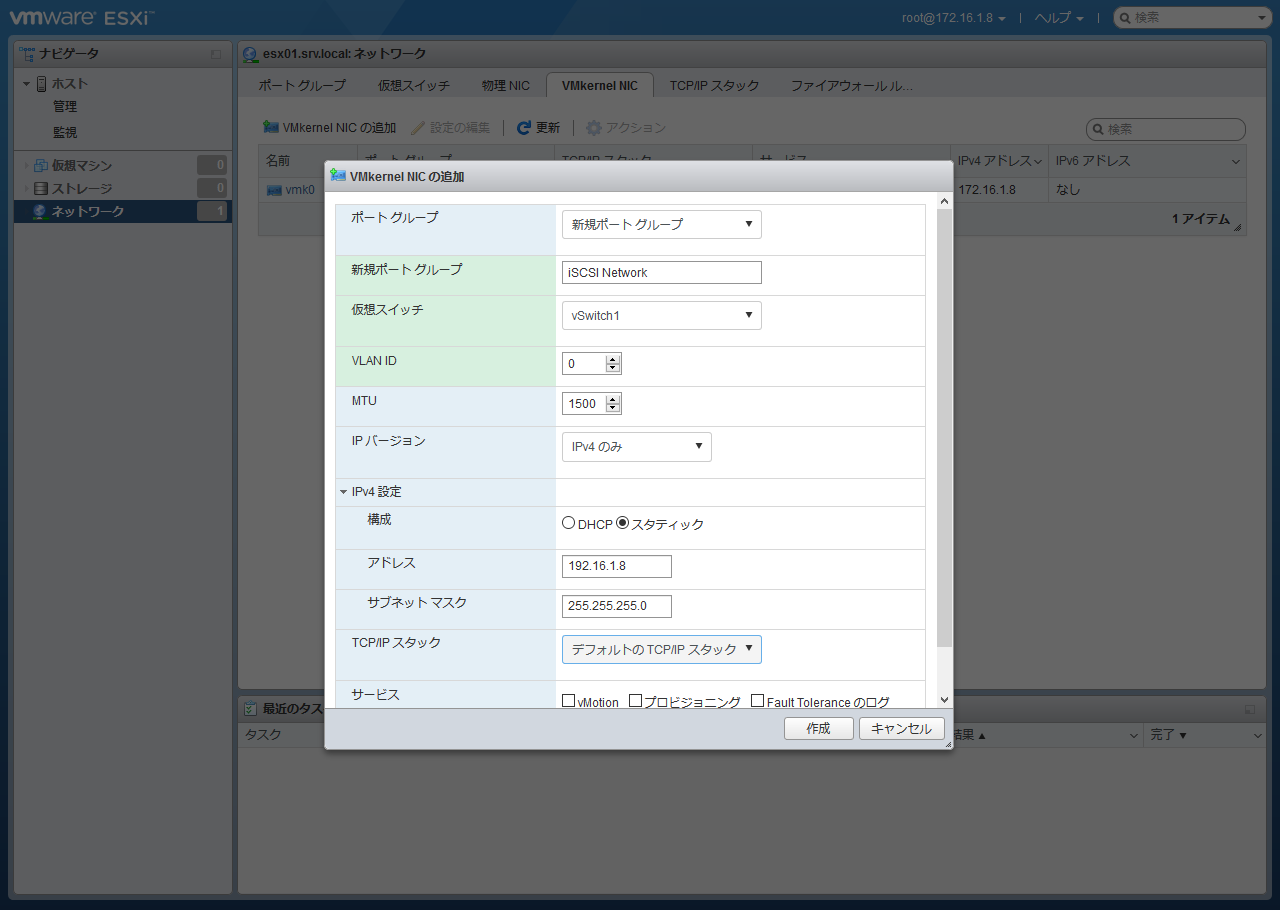This screenshot has height=910, width=1280.
Task: Select 管理 under ホスト
Action: (x=65, y=107)
